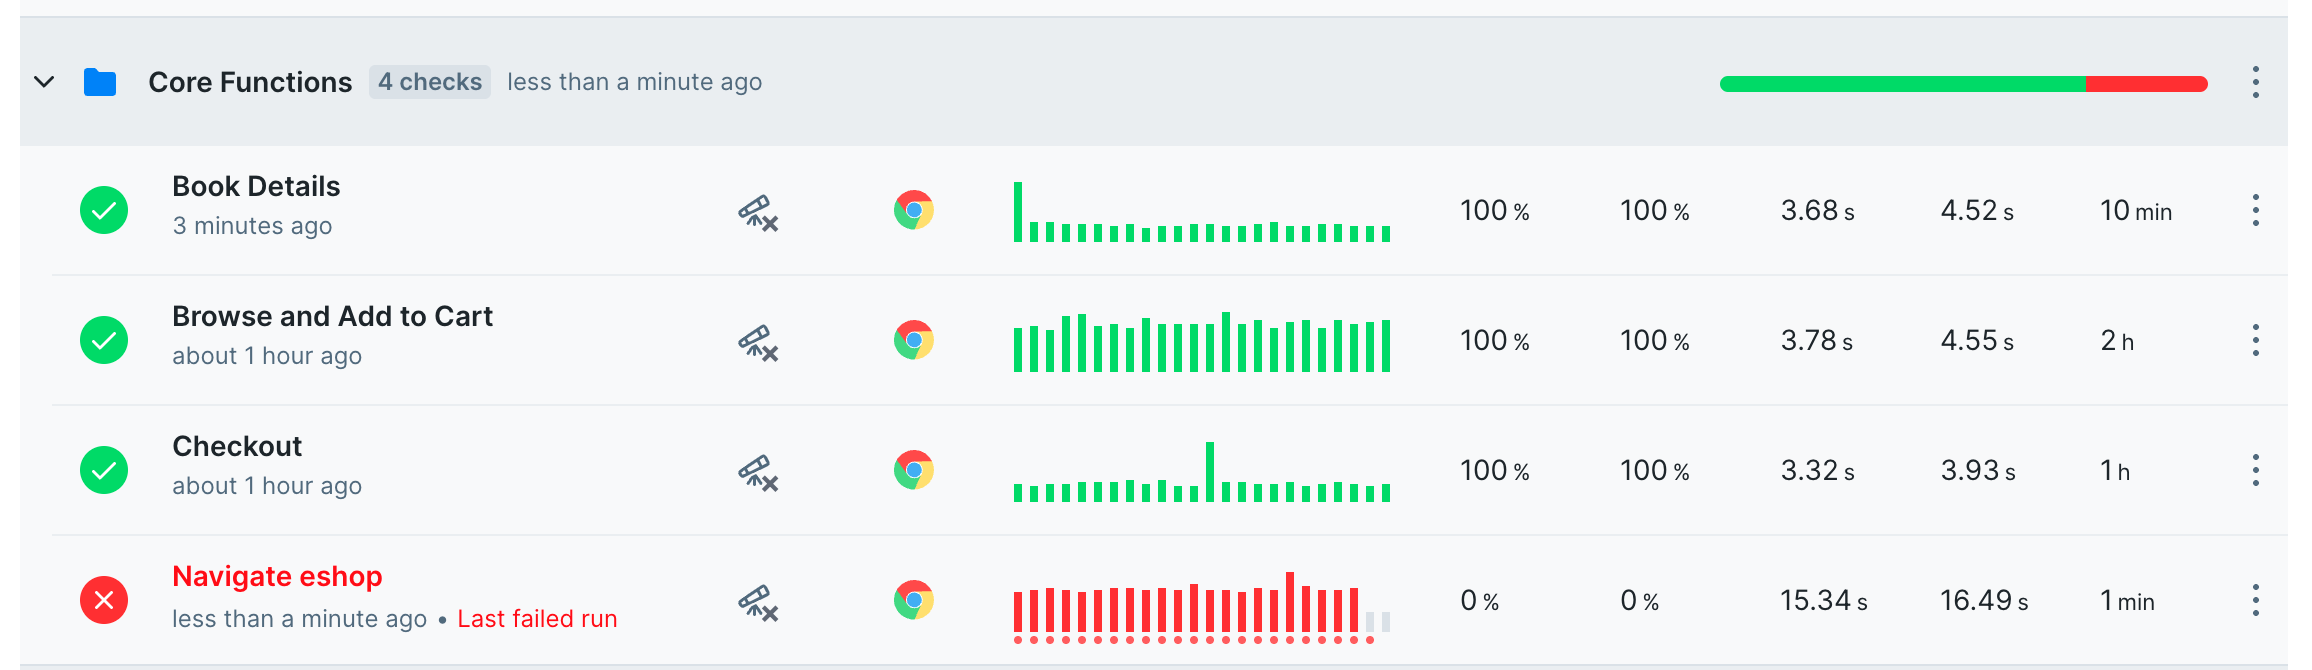2312x670 pixels.
Task: Open Navigate eshop row options menu
Action: [2255, 601]
